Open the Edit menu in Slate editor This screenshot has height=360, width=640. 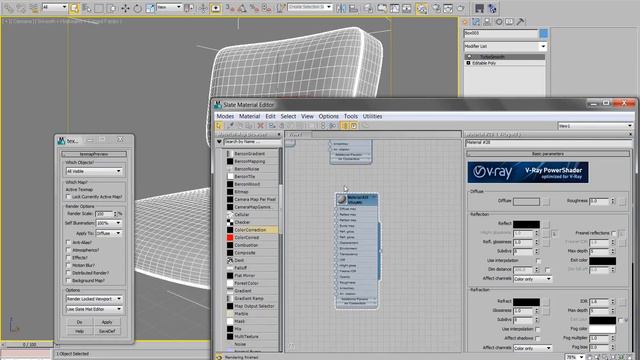(270, 116)
